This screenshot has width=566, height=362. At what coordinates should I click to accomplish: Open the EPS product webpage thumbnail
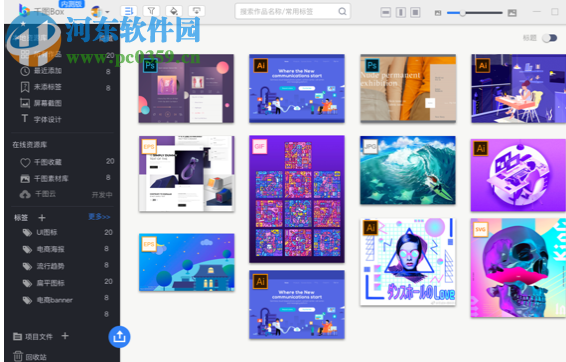187,174
